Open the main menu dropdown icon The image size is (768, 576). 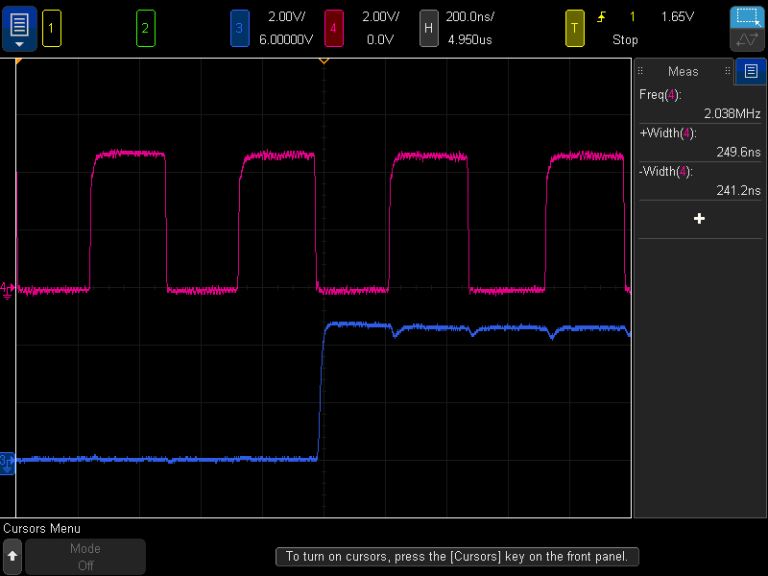19,29
